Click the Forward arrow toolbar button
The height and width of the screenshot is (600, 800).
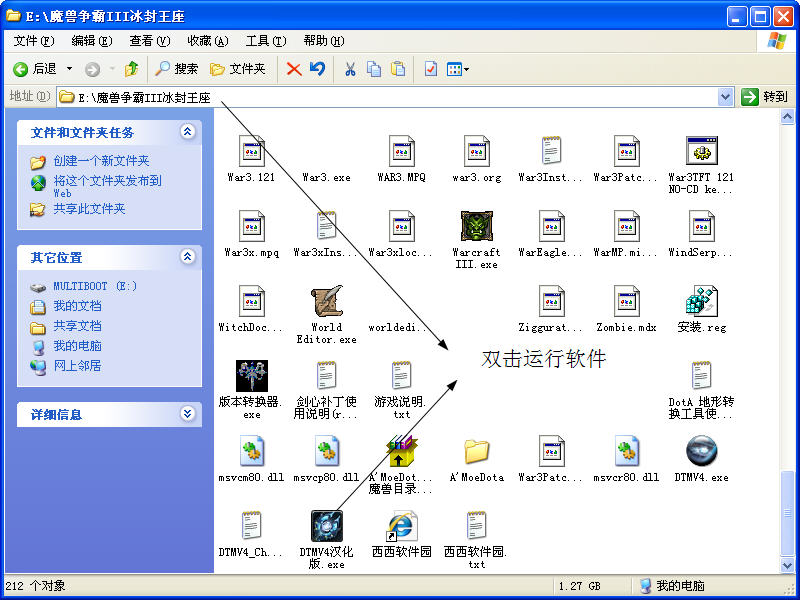92,69
